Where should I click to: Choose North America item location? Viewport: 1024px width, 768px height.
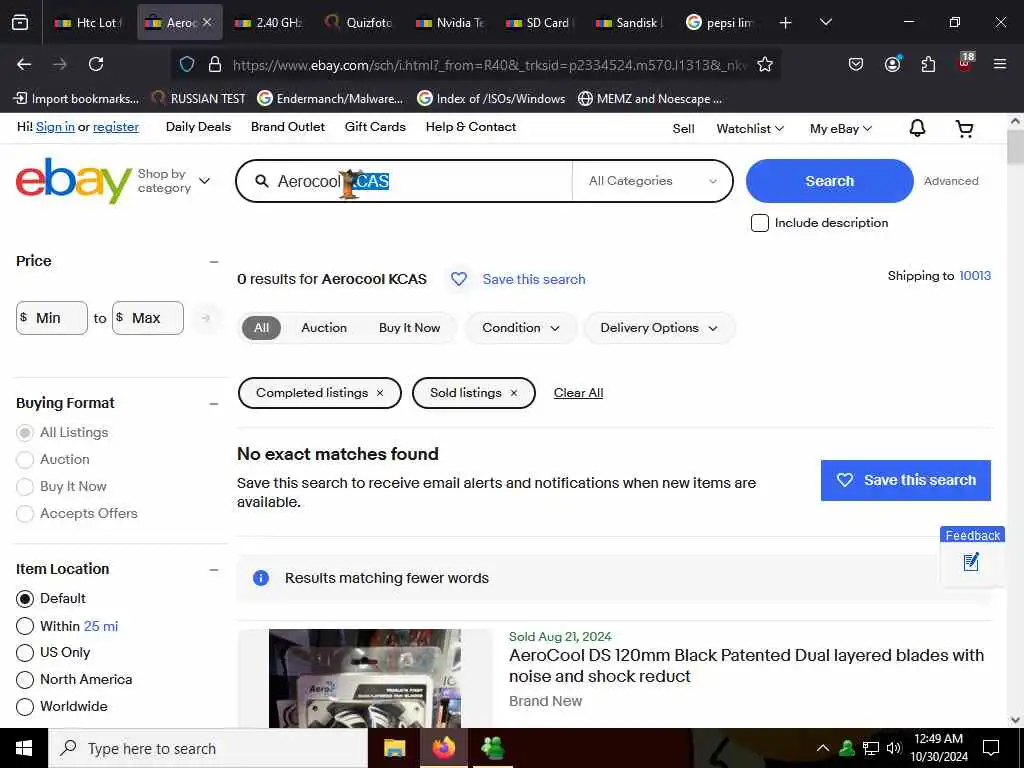coord(25,680)
